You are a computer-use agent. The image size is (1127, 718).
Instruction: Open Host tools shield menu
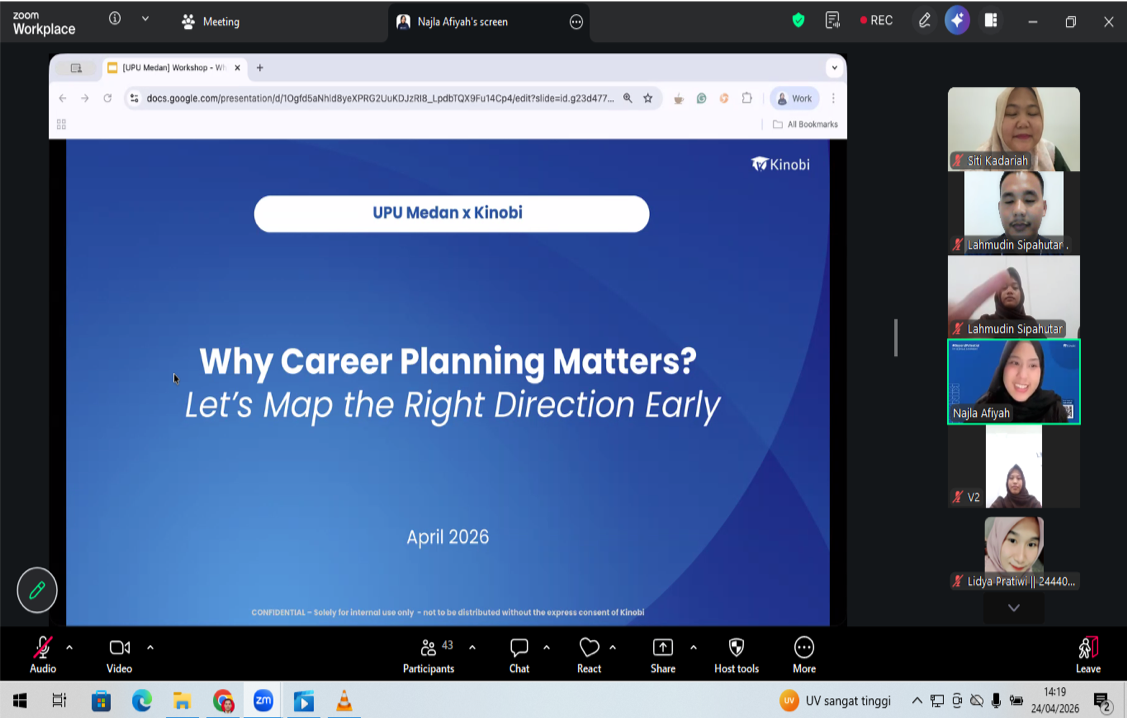click(x=736, y=655)
